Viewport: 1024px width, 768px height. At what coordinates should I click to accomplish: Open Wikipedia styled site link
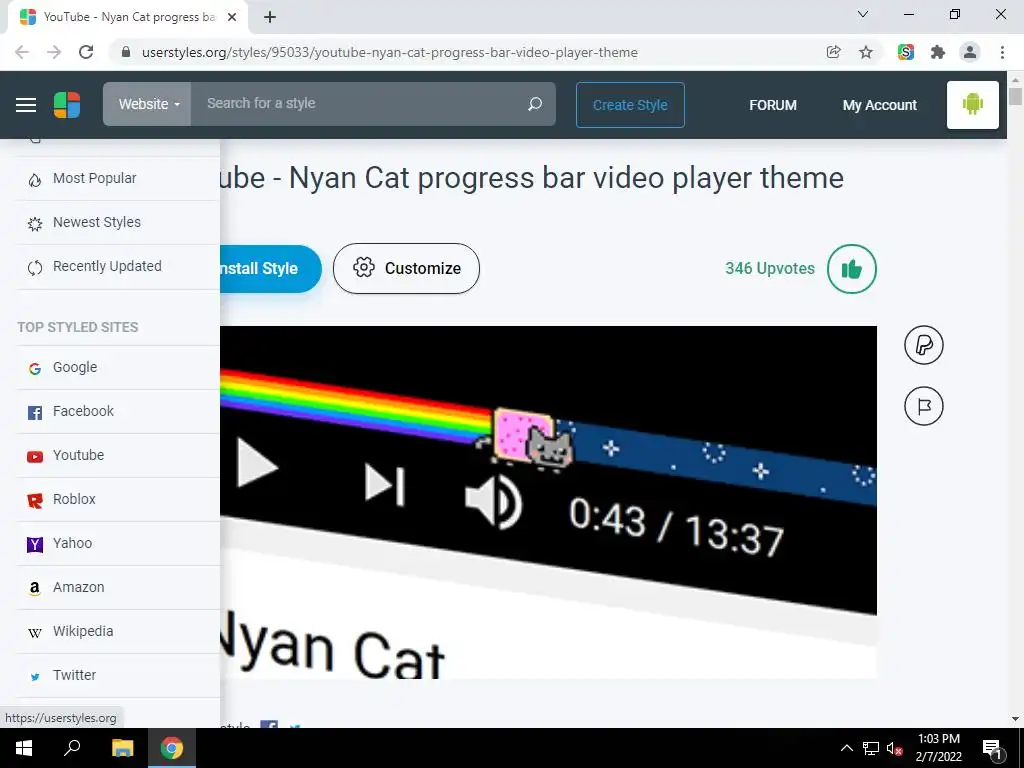(118, 632)
